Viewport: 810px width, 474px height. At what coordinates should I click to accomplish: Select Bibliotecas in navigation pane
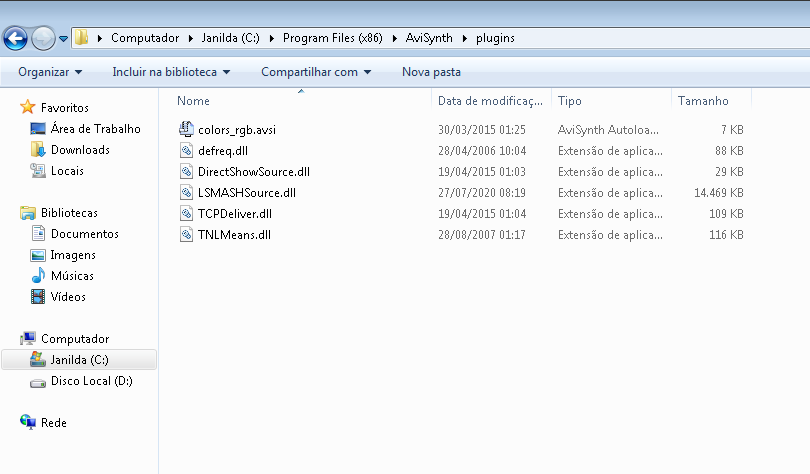(69, 213)
